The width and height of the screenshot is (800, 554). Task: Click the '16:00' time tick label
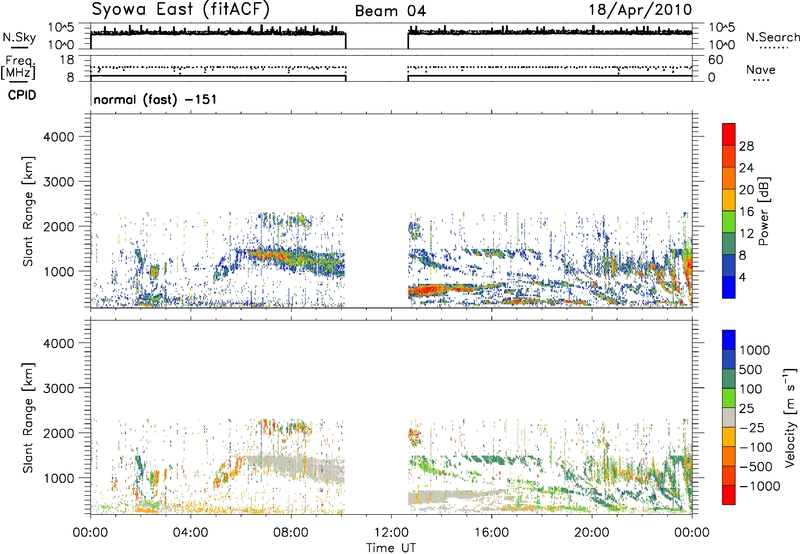tap(491, 533)
